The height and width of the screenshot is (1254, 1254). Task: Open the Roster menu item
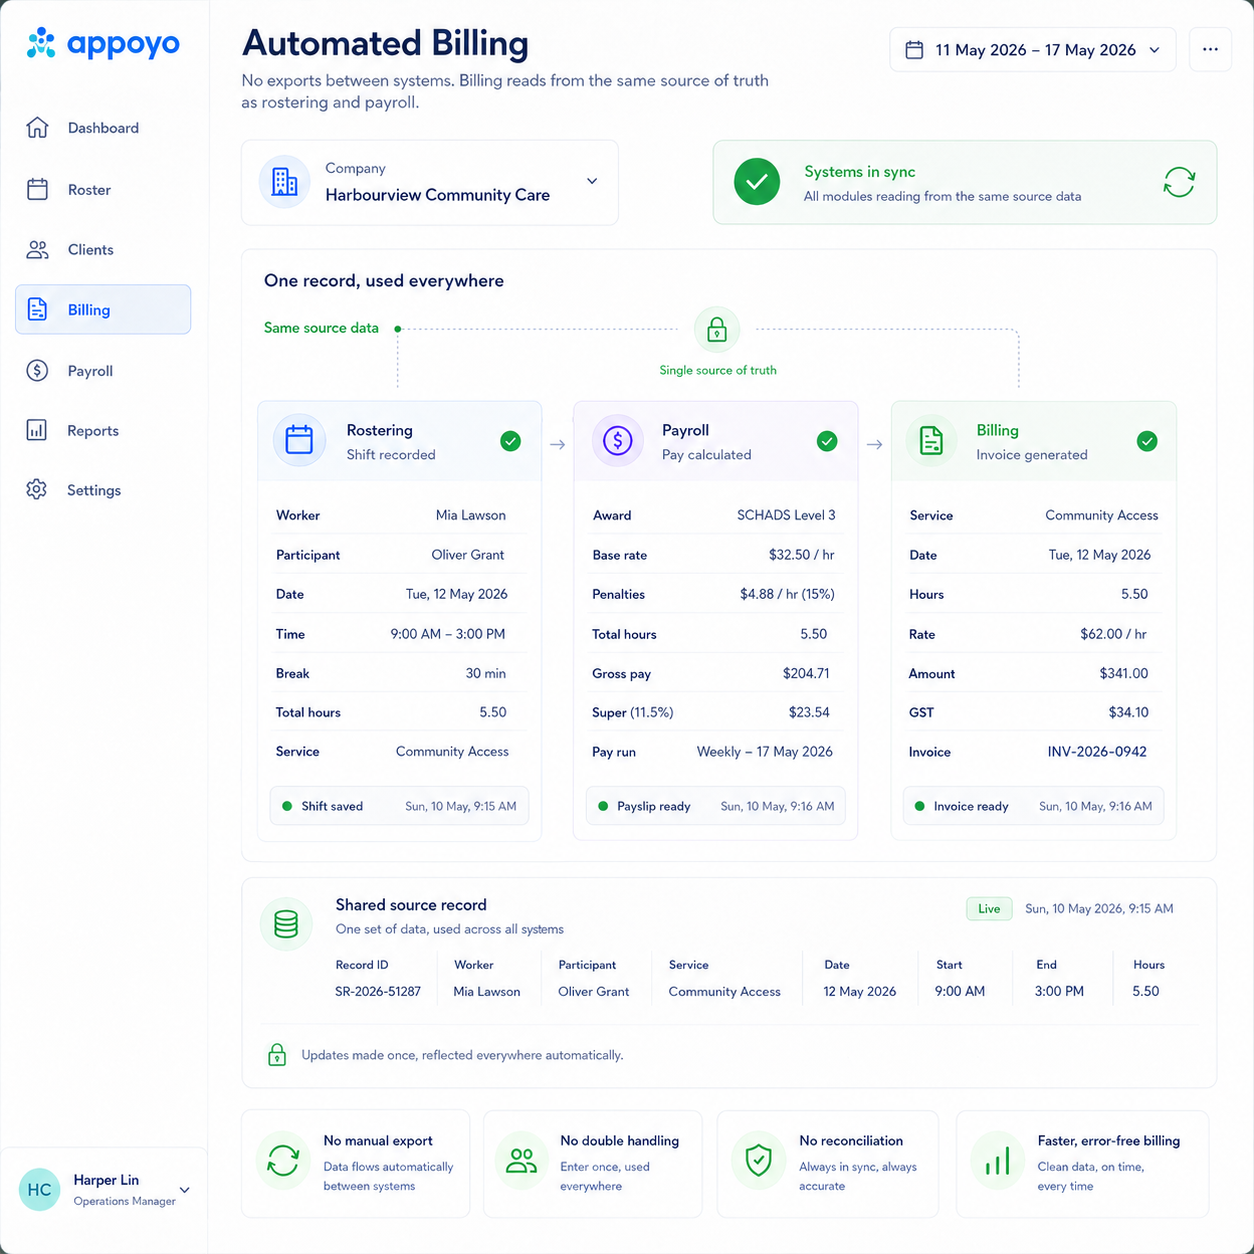pos(103,189)
